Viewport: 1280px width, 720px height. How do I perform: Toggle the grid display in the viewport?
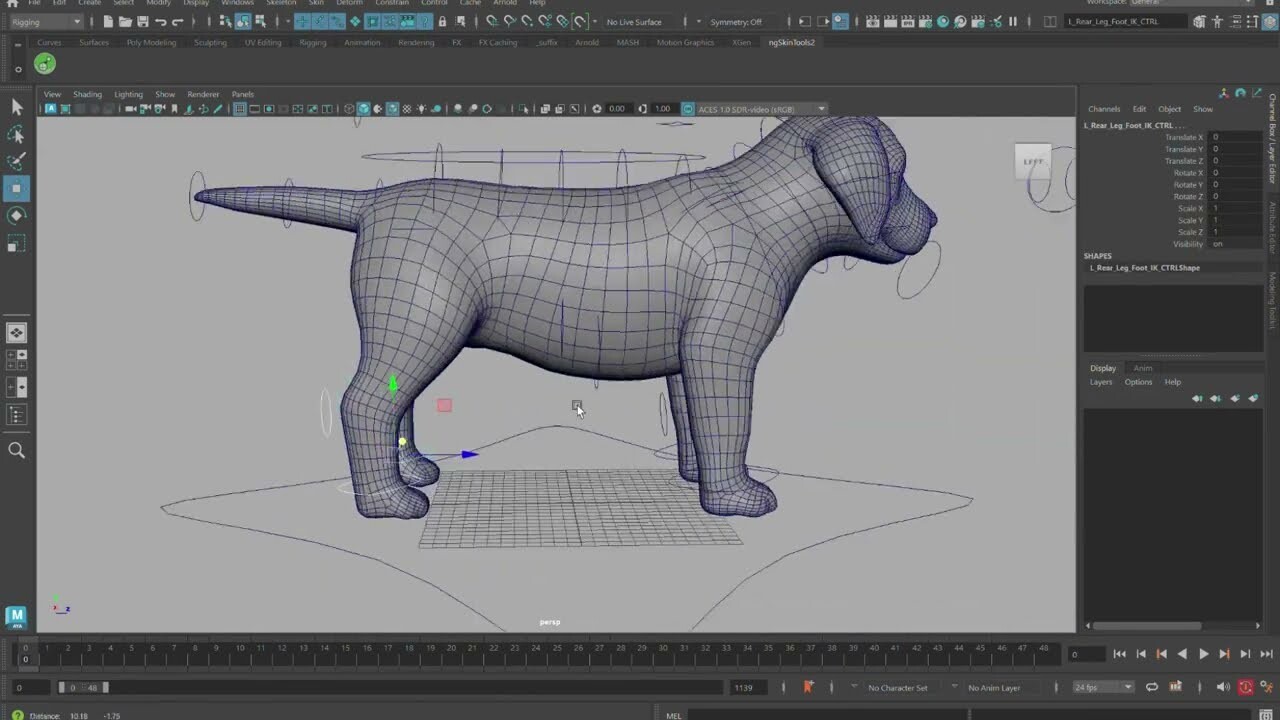point(240,108)
